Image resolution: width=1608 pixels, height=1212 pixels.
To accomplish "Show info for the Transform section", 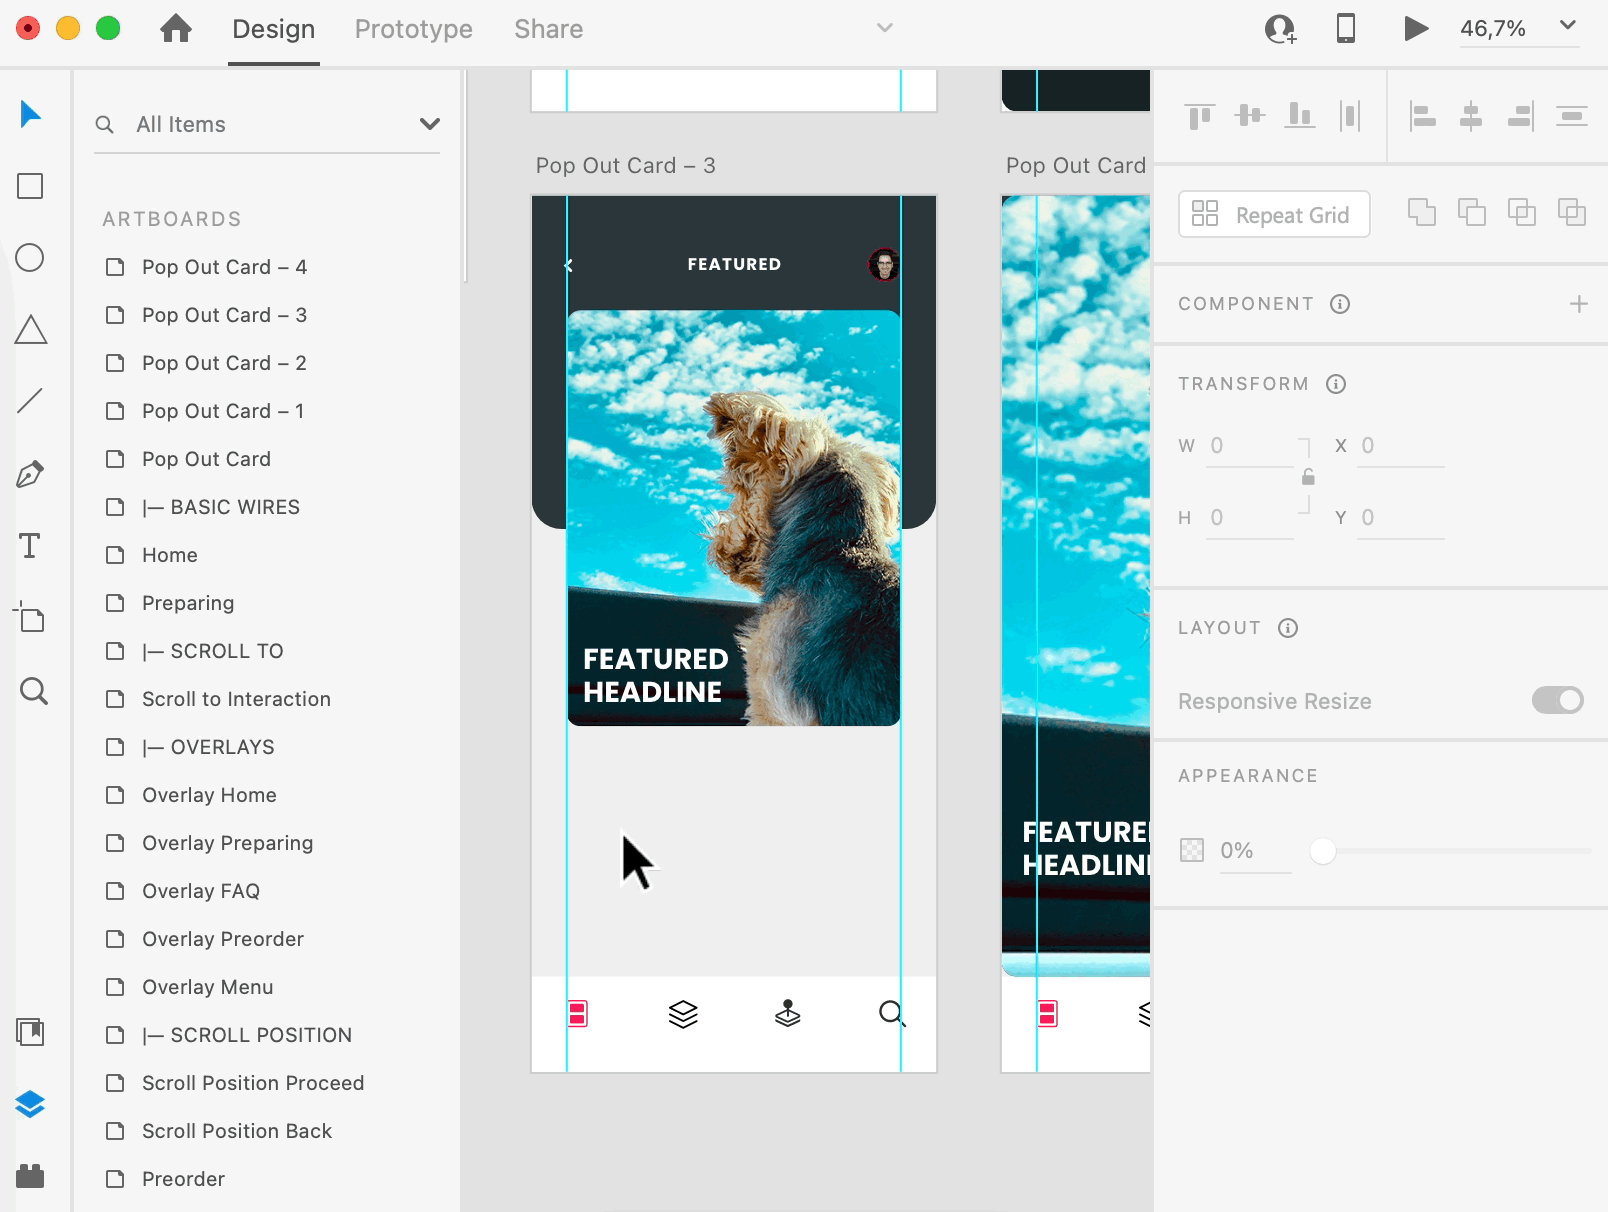I will point(1336,384).
